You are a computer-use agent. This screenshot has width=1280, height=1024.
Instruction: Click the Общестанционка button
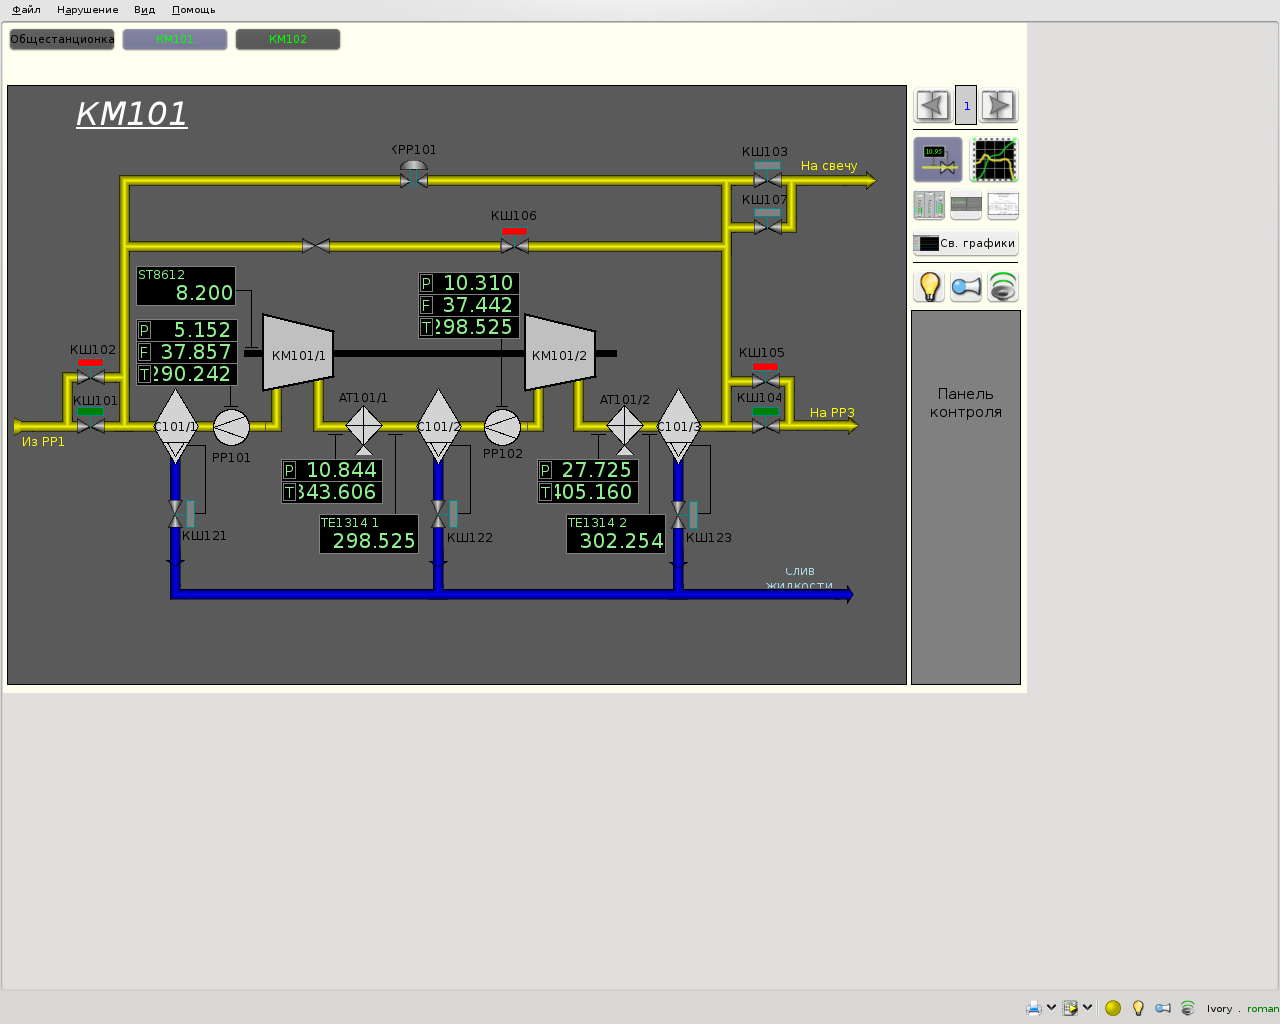62,39
